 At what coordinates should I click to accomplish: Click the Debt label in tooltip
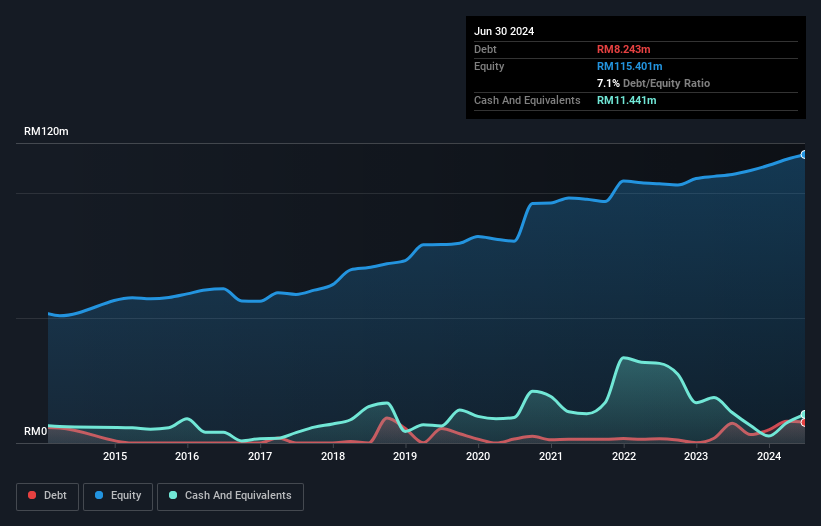[x=485, y=49]
